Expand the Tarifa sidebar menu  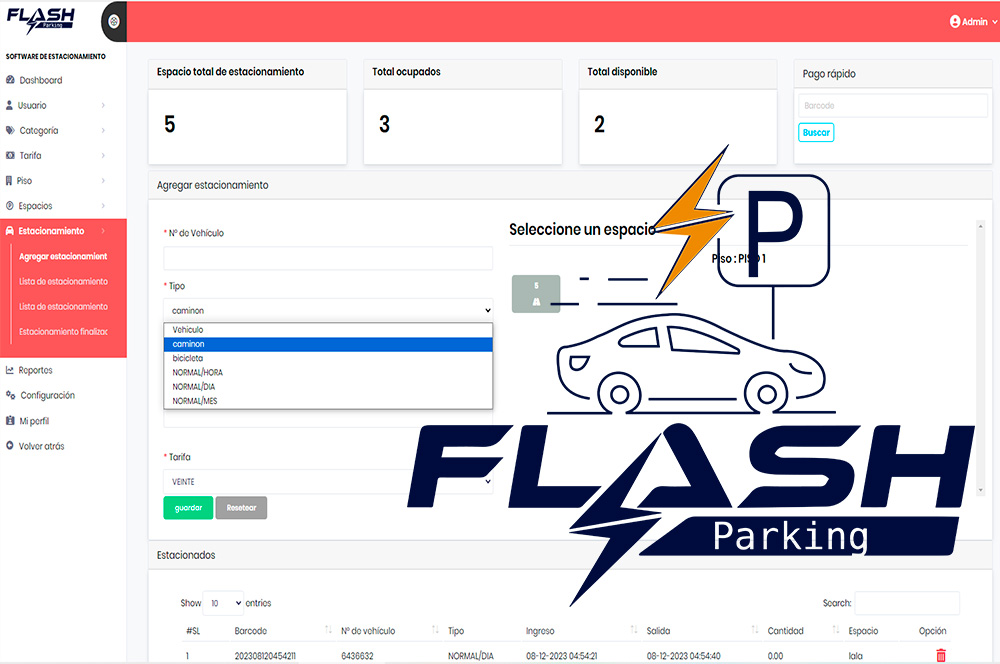tap(30, 155)
